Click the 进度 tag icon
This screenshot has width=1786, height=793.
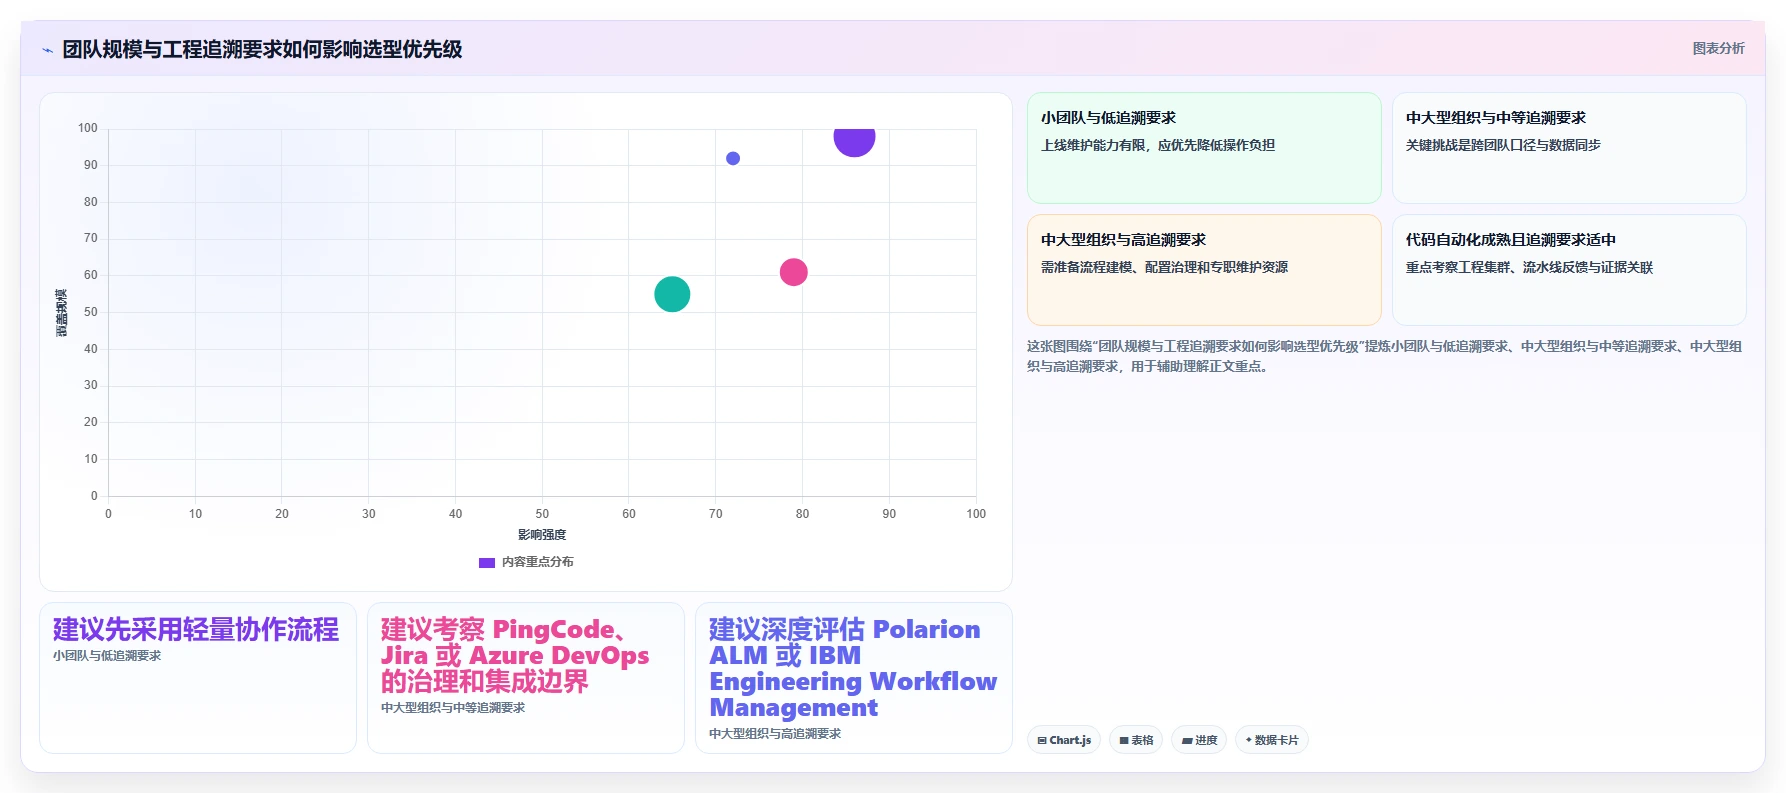[1187, 741]
